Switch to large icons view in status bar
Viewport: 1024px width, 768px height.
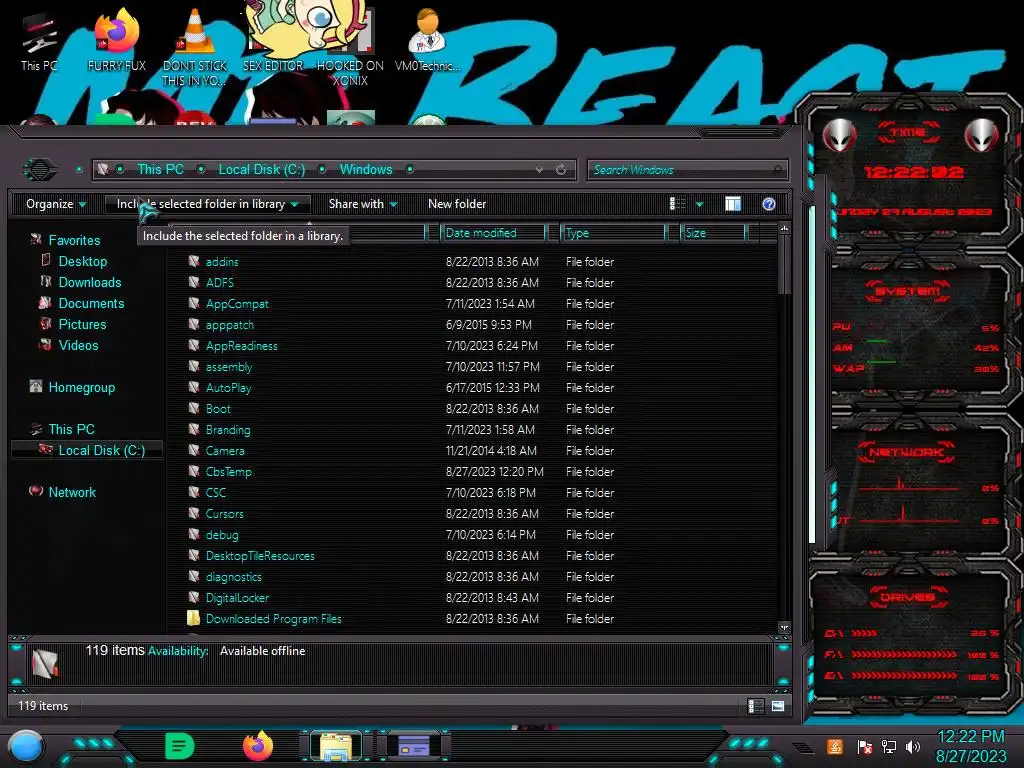778,706
